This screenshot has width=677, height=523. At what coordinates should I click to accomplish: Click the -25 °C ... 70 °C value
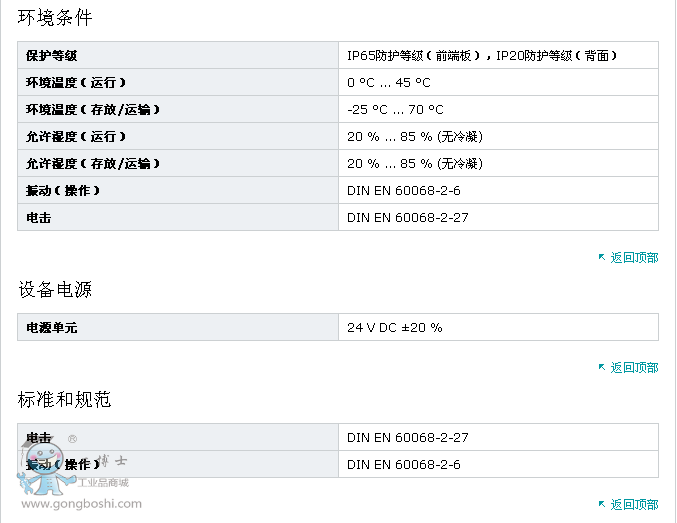point(395,110)
